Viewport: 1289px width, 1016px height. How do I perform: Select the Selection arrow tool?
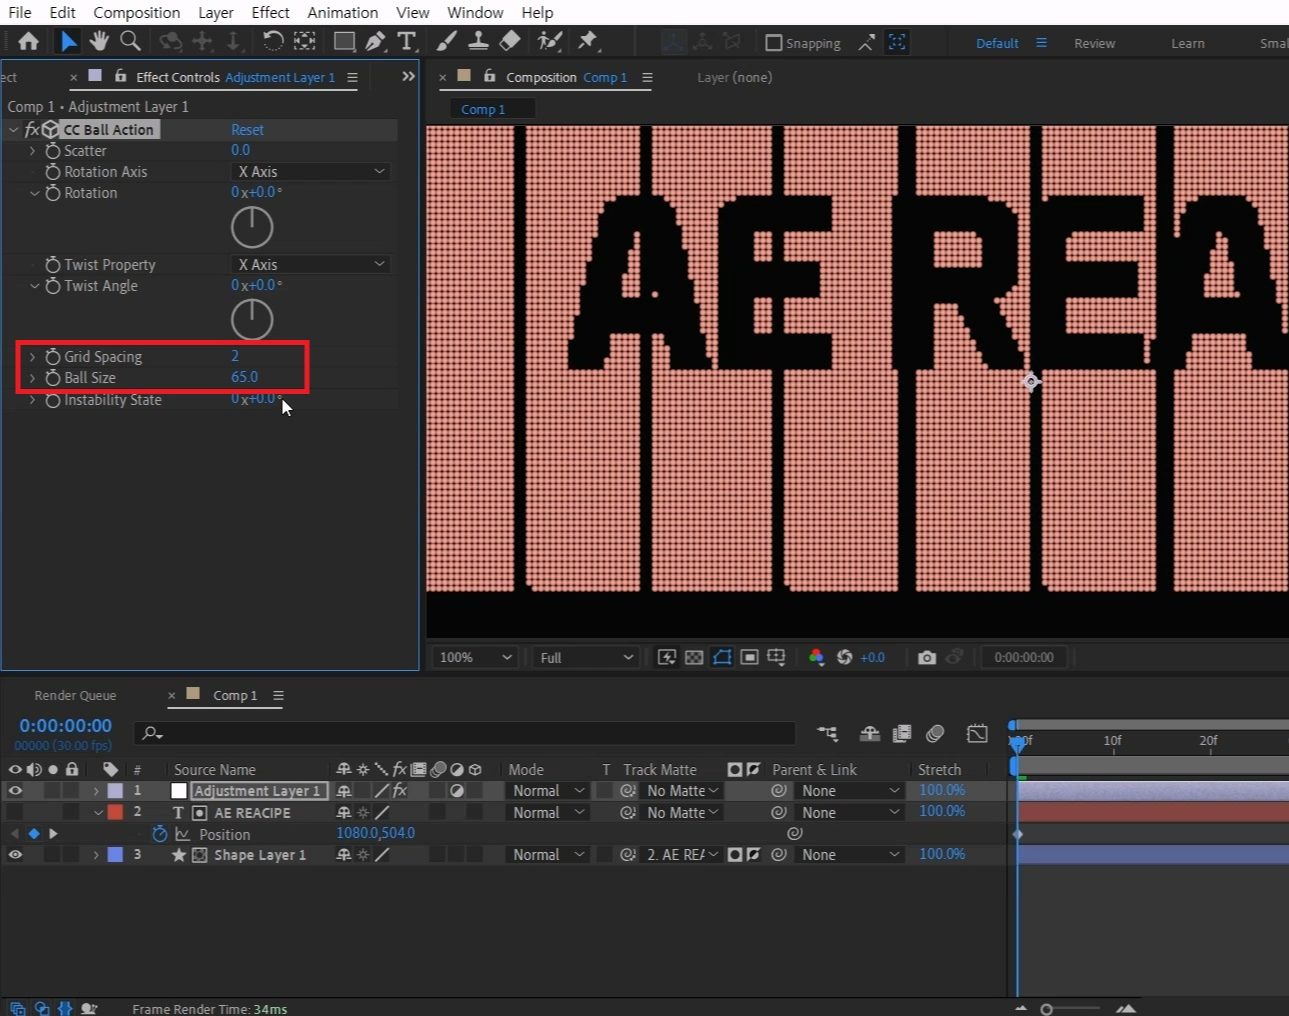pos(67,41)
